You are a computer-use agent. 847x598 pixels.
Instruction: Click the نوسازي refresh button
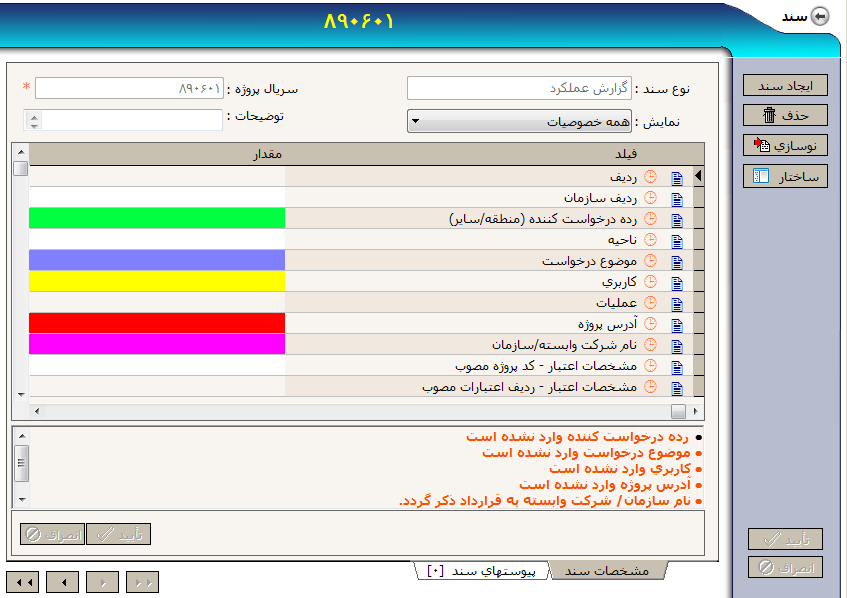tap(785, 145)
